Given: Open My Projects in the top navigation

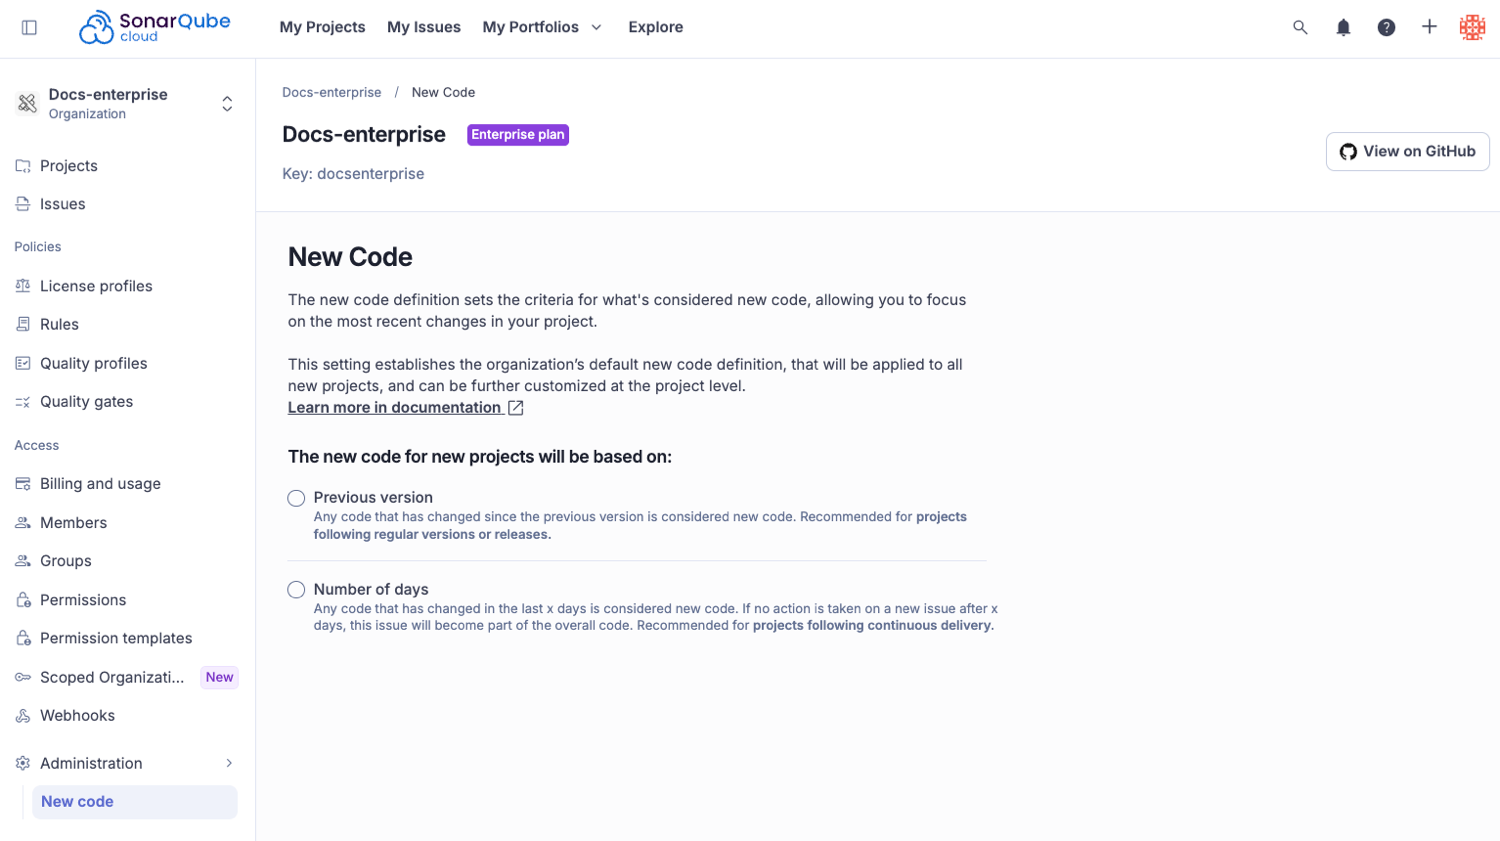Looking at the screenshot, I should (322, 27).
